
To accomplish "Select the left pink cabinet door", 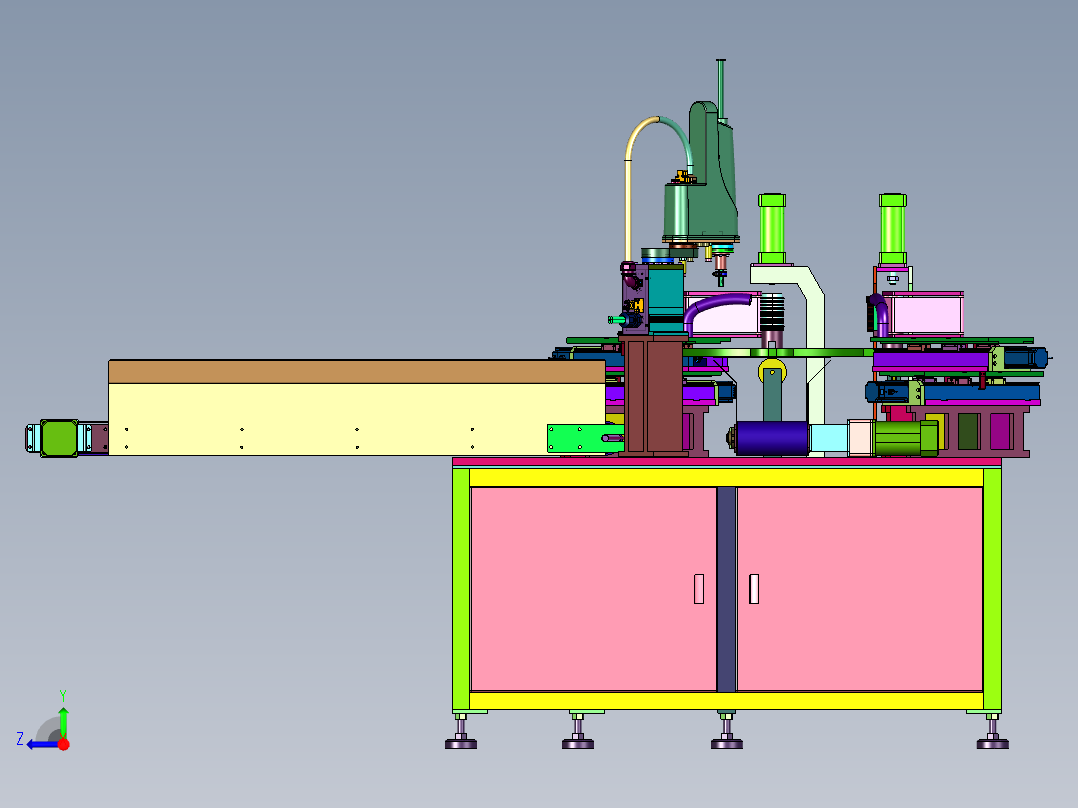I will pos(593,589).
